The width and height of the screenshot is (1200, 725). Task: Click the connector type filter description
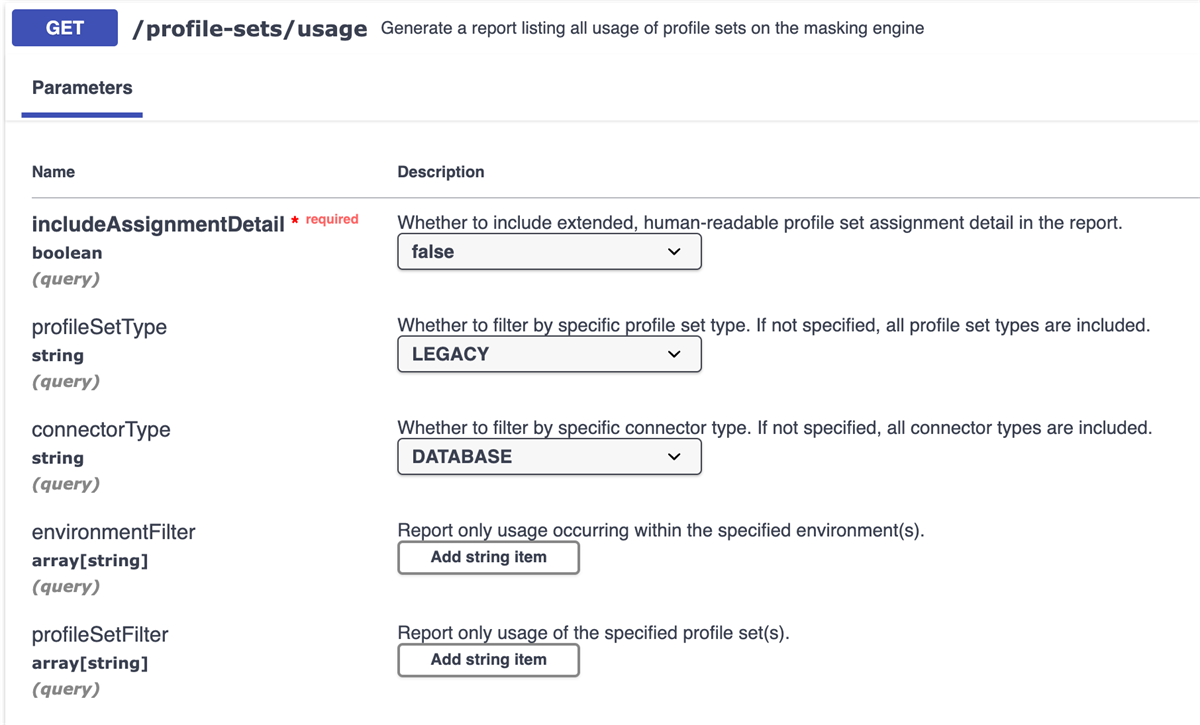tap(775, 427)
